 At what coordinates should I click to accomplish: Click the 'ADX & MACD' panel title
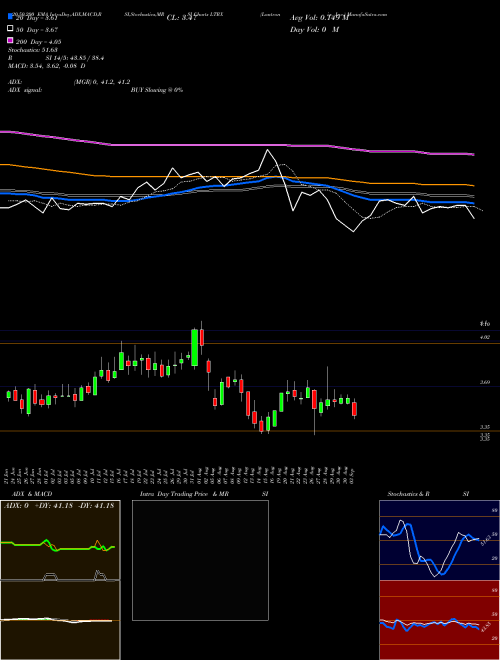(32, 494)
